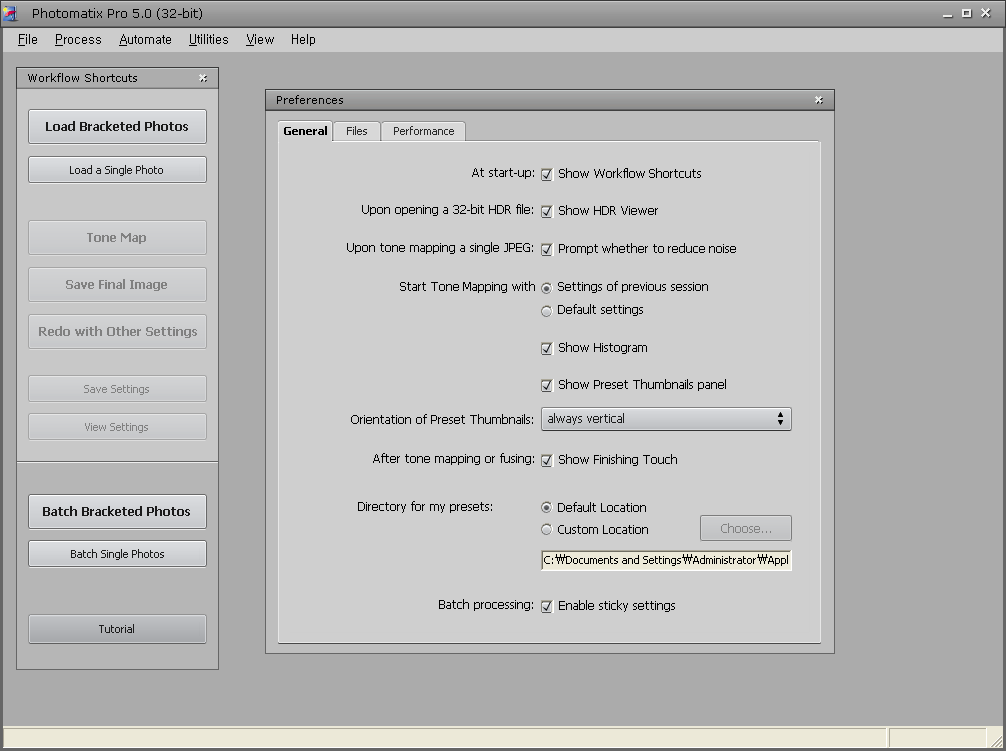Select Default settings radio button
This screenshot has width=1006, height=751.
point(547,311)
